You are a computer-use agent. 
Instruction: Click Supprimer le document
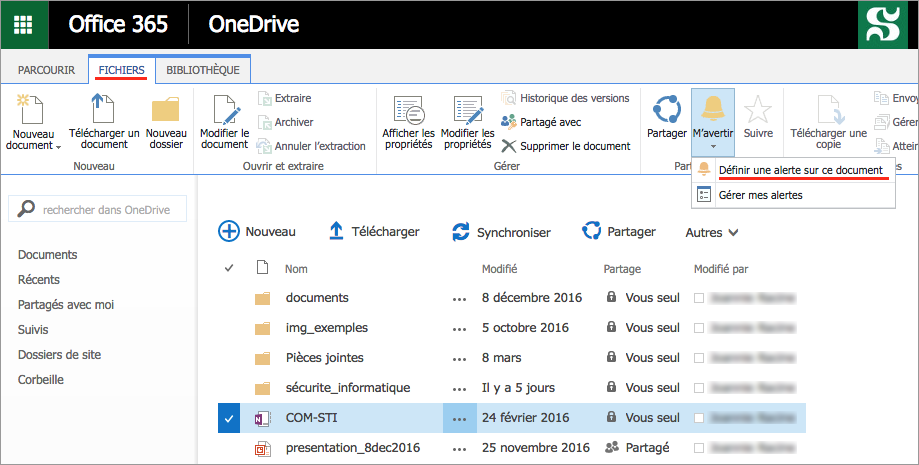point(566,146)
